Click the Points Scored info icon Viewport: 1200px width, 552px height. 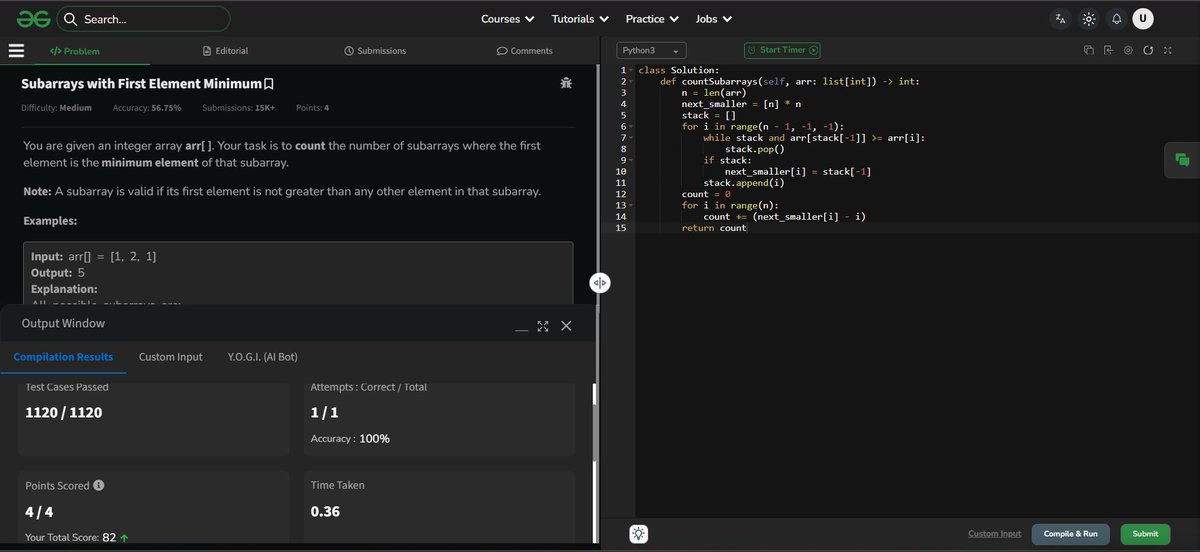pyautogui.click(x=99, y=485)
